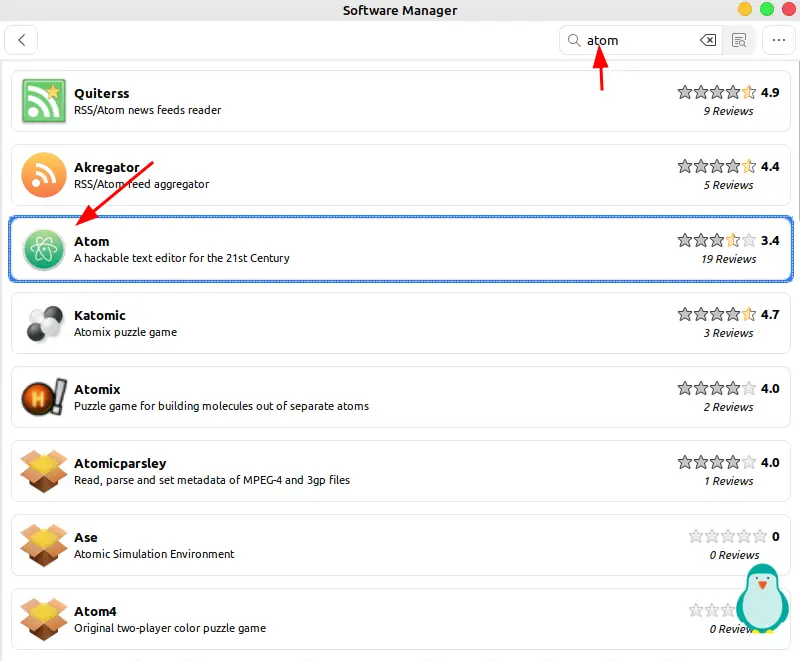The height and width of the screenshot is (661, 800).
Task: Click the Akregator orange feed icon
Action: [44, 174]
